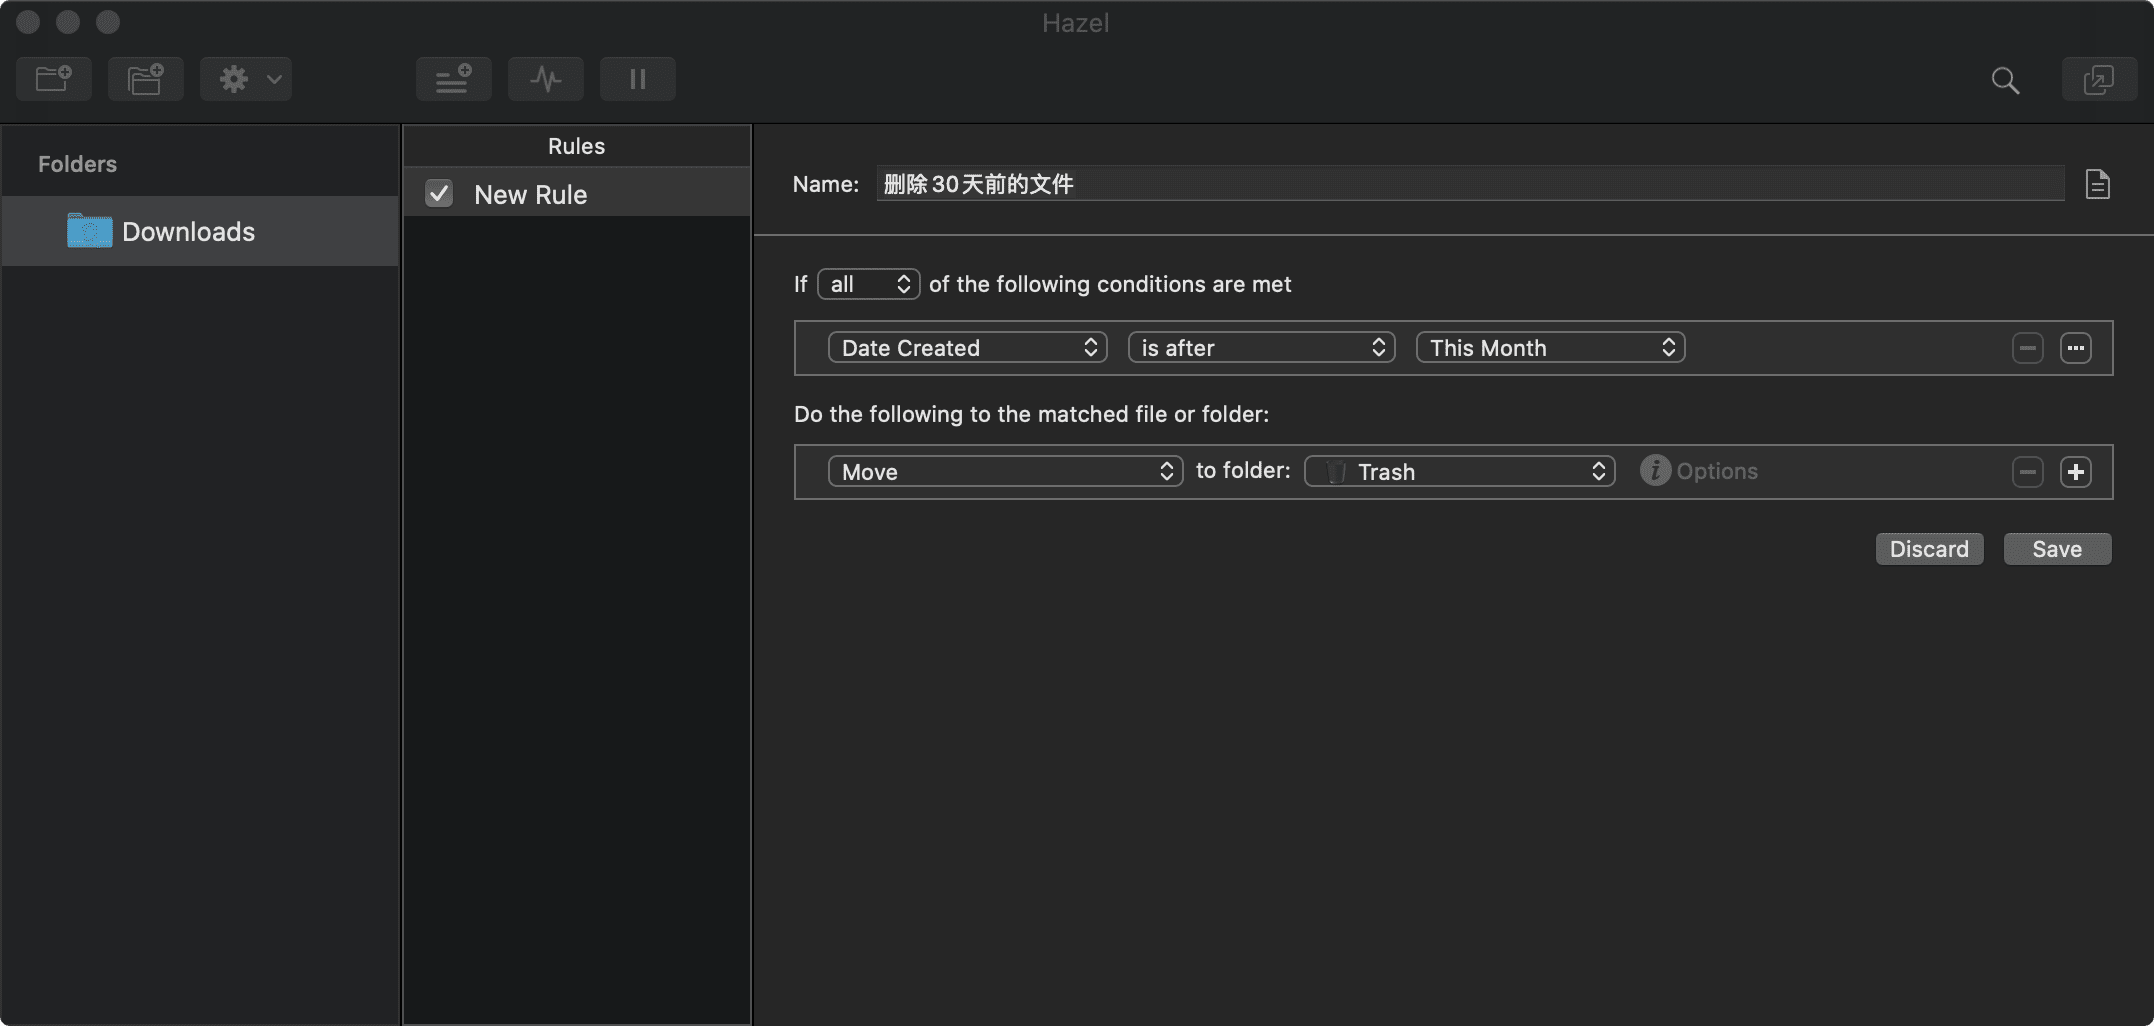Screen dimensions: 2154x1026
Task: Select the New Rule entry under Rules
Action: 530,193
